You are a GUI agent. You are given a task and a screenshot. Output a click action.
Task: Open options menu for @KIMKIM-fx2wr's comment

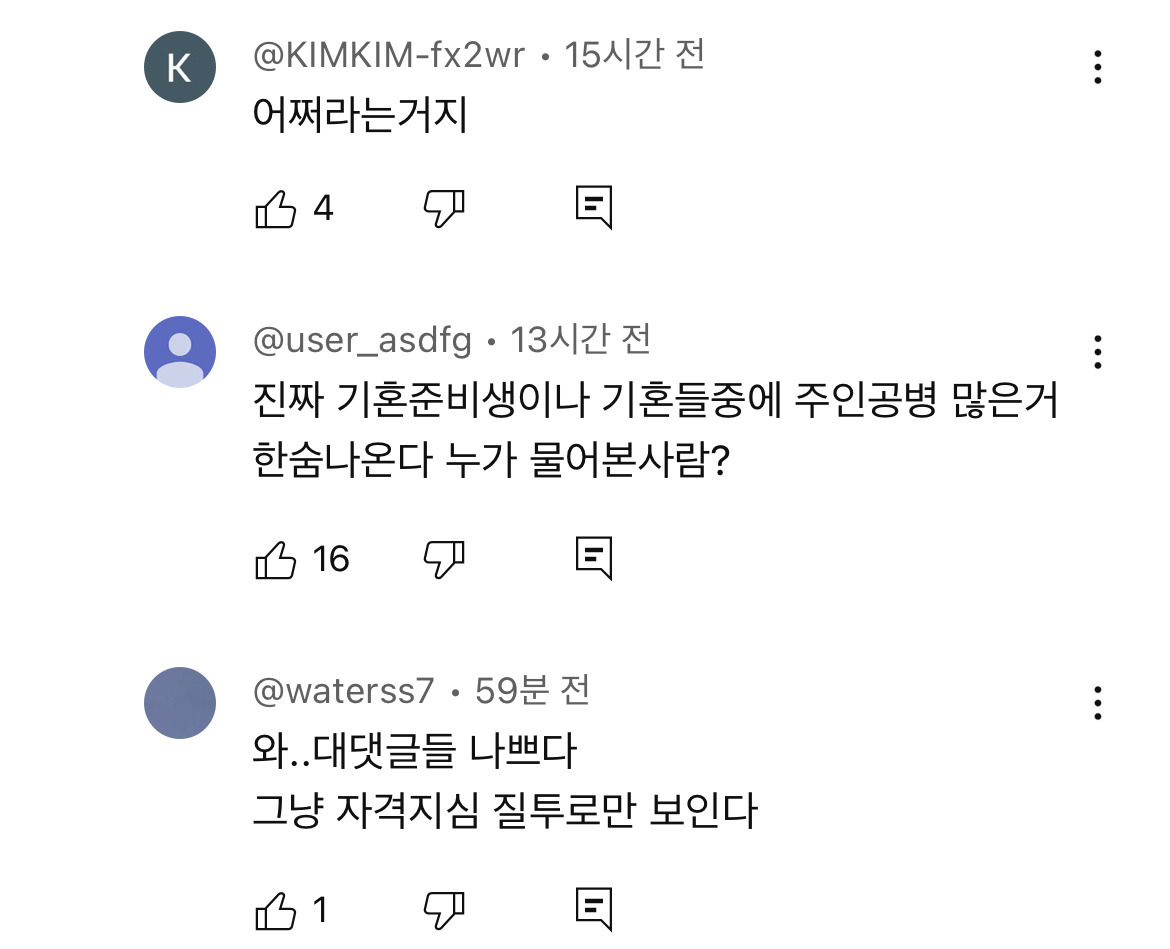(1097, 67)
